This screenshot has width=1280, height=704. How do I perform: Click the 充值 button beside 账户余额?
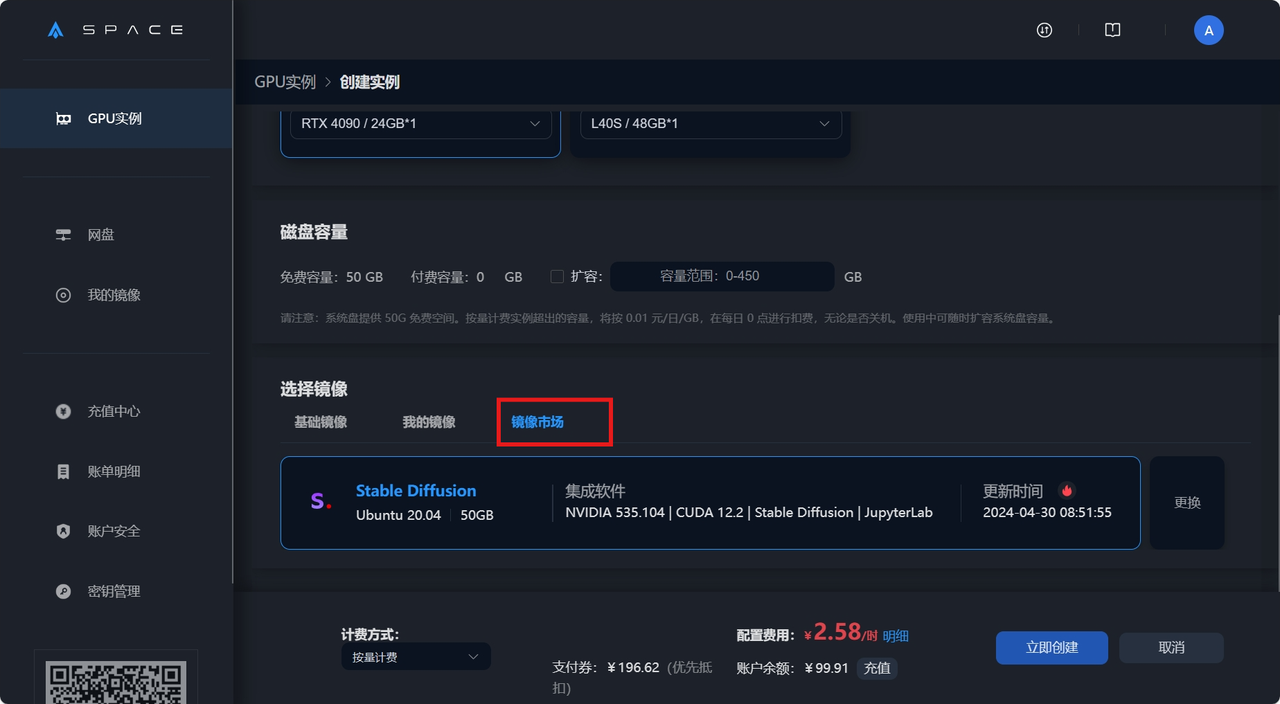877,668
